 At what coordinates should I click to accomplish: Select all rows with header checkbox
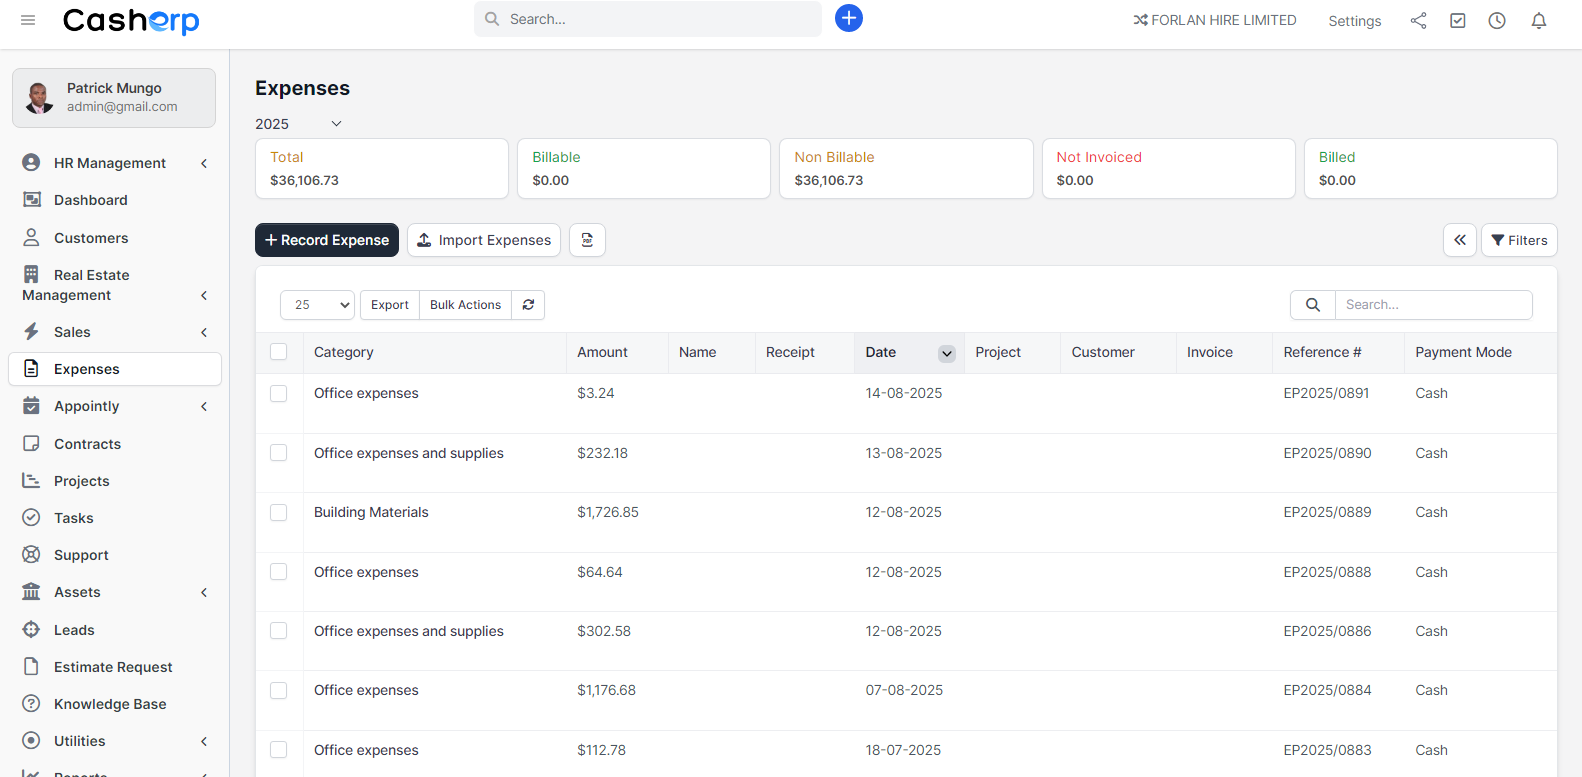(x=279, y=352)
